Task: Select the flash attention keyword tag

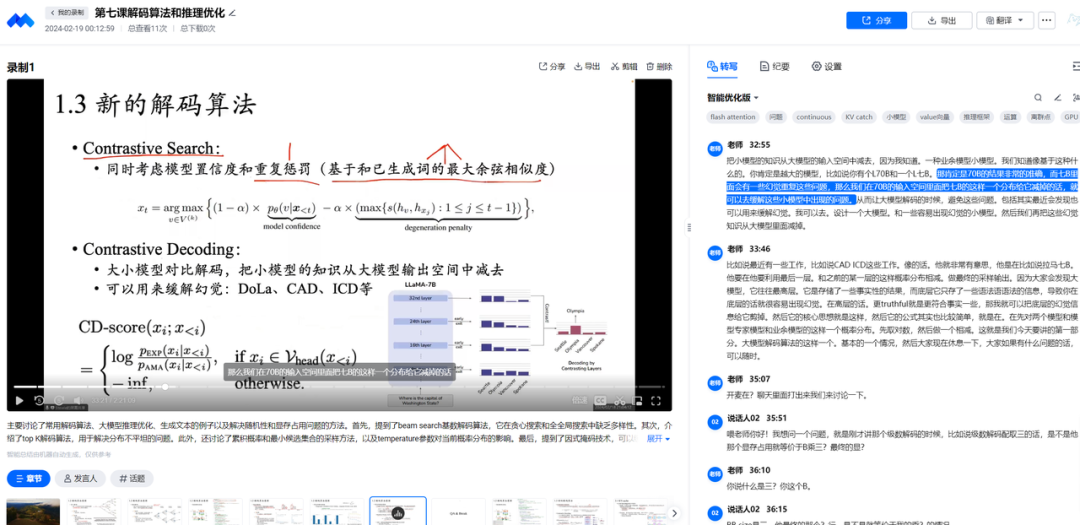Action: click(x=733, y=117)
